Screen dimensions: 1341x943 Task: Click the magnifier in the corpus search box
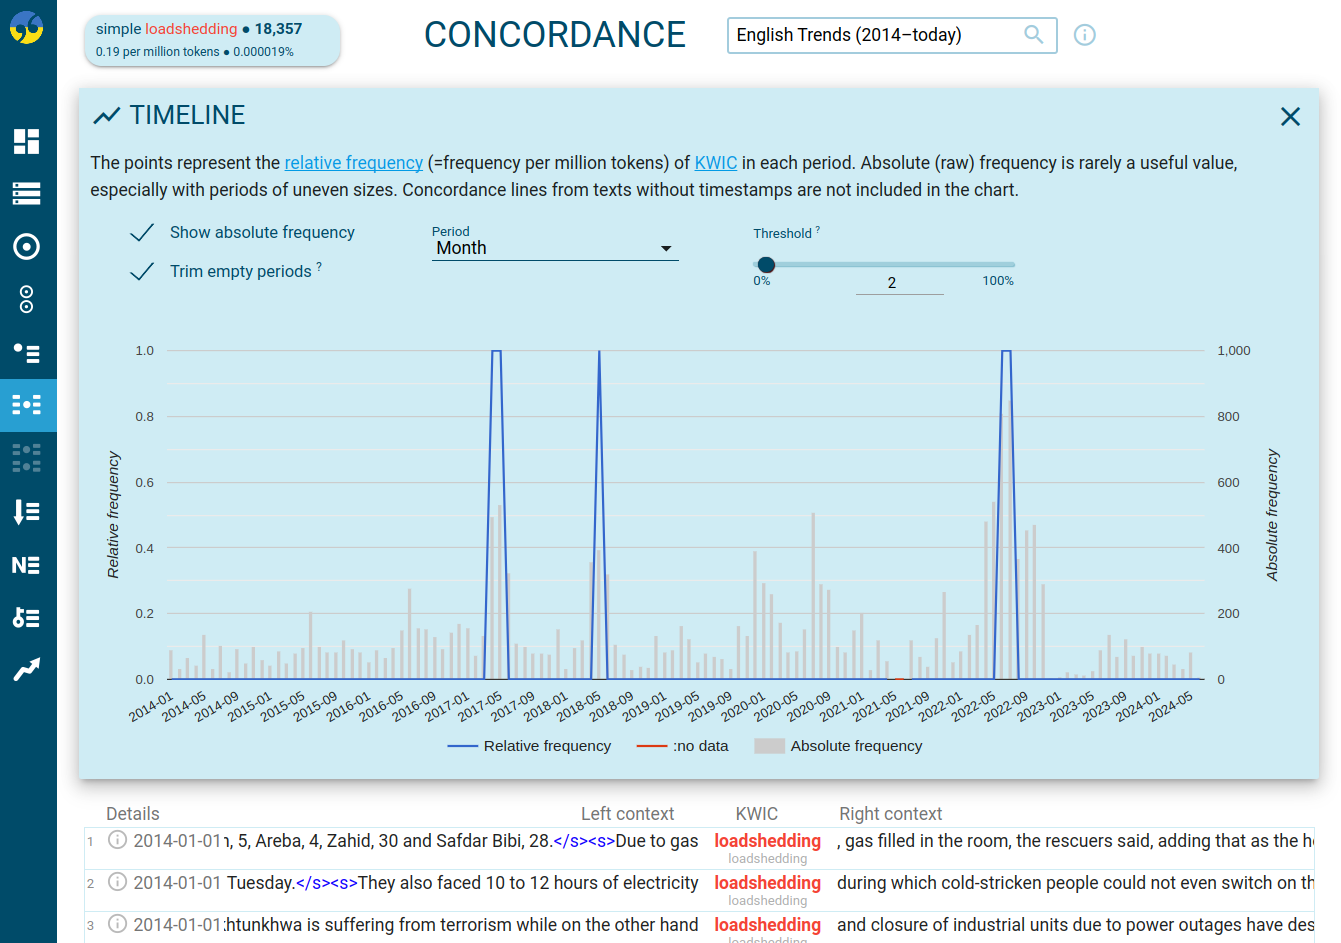point(1033,34)
